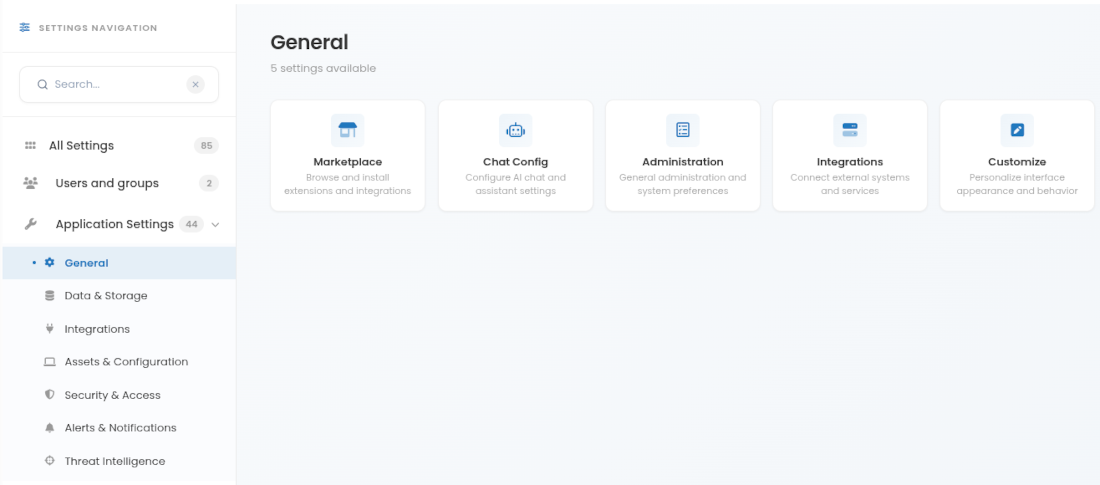Screen dimensions: 1100x485
Task: Click the Security & Access shield icon
Action: 49,395
